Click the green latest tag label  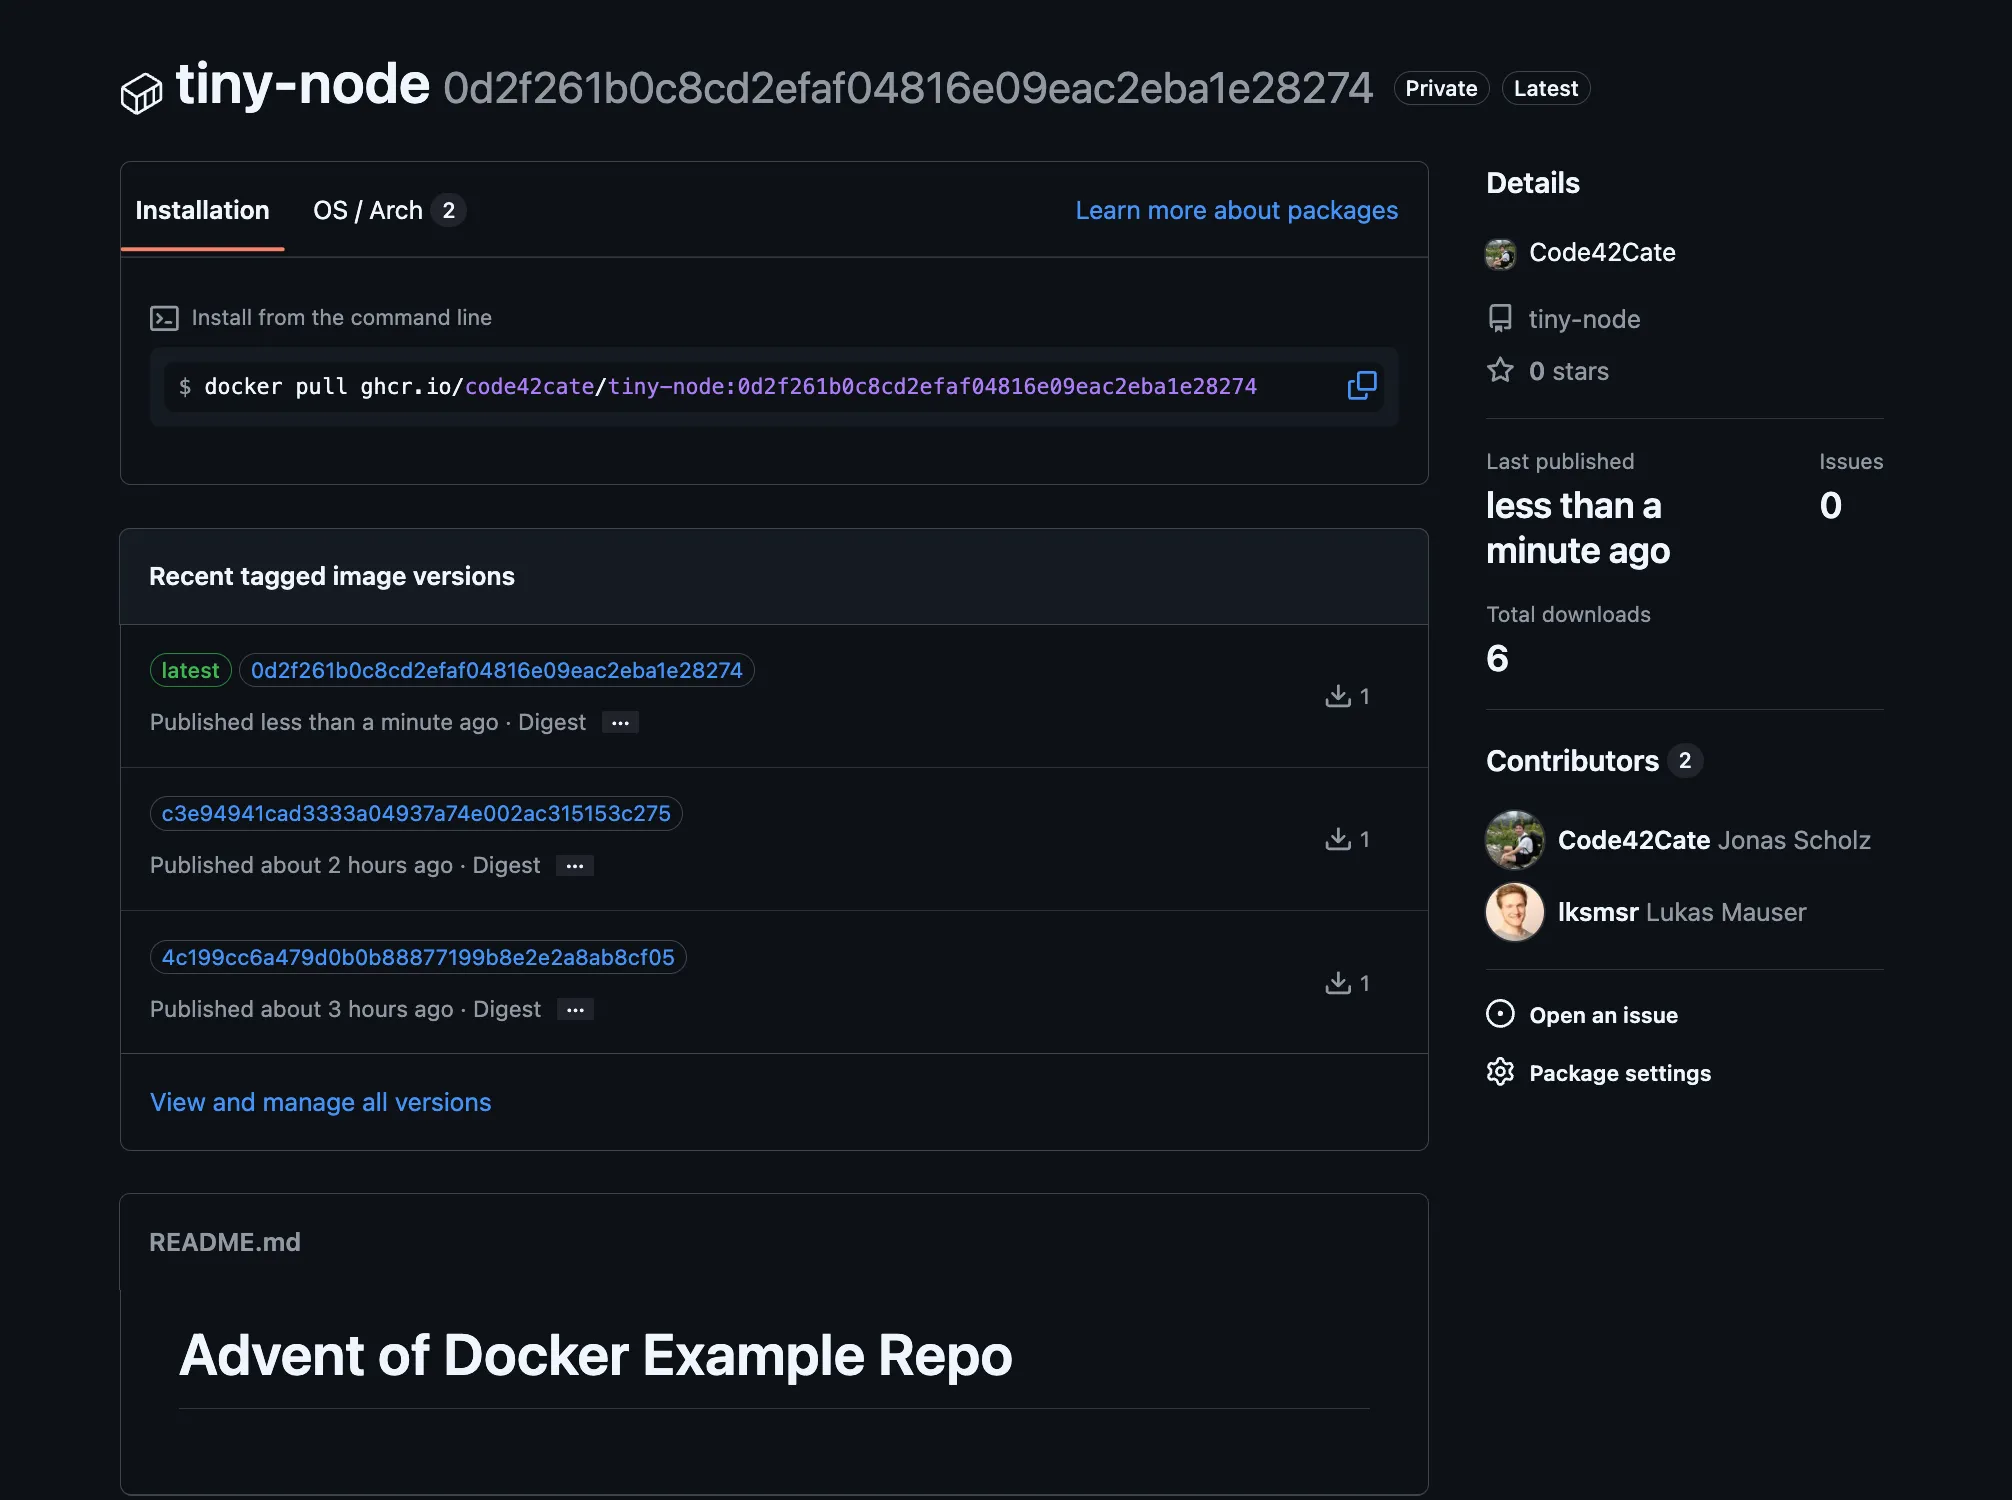(190, 670)
